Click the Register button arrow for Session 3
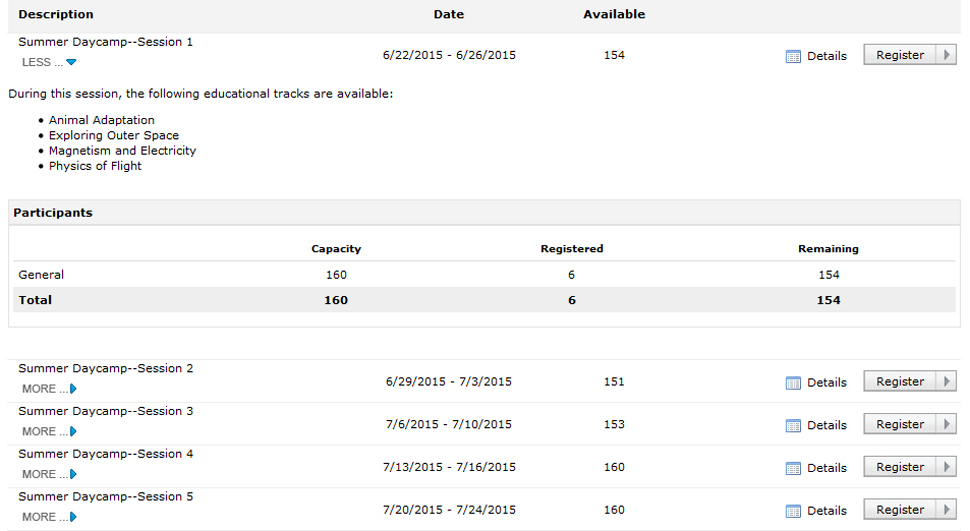The height and width of the screenshot is (531, 970). (x=946, y=425)
